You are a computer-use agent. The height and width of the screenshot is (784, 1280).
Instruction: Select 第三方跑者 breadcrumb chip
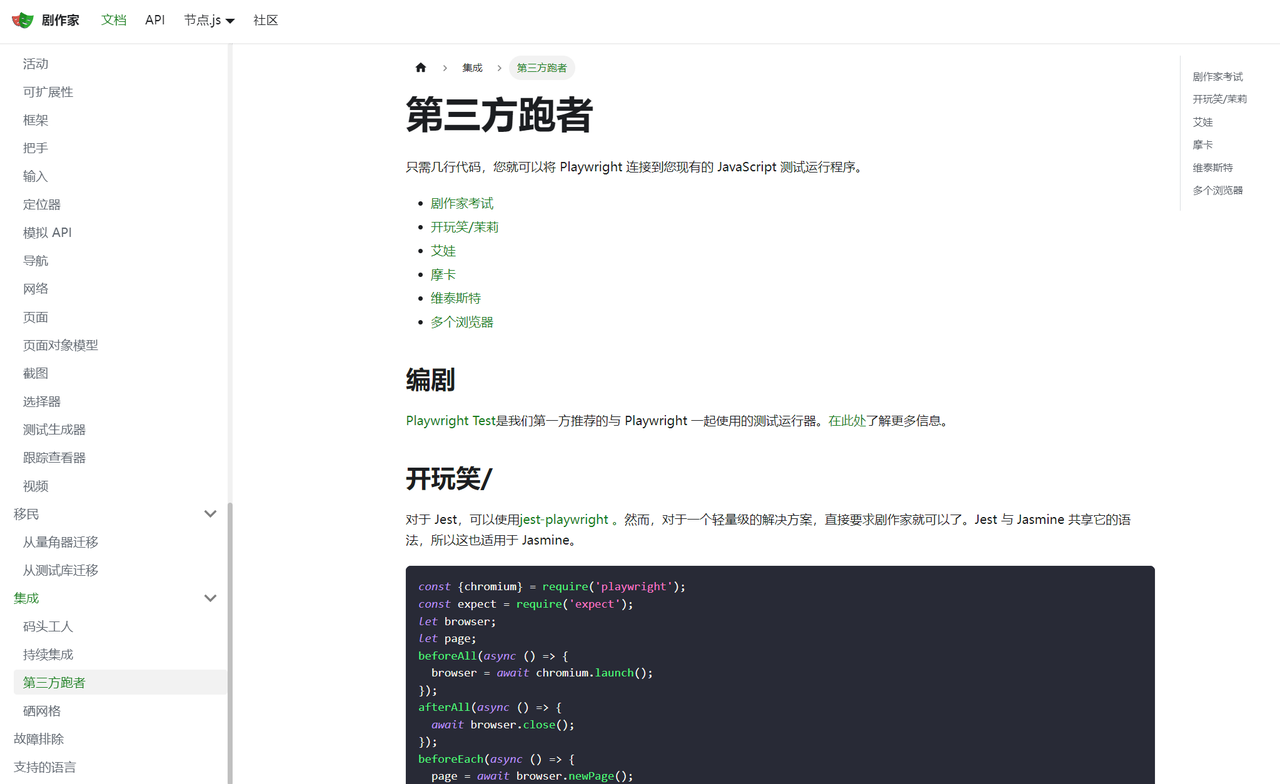click(x=542, y=68)
